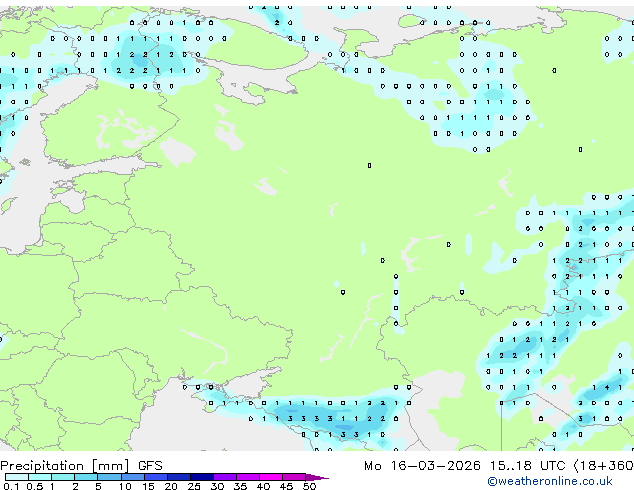Screen dimensions: 634x490
Task: Click the 'Precipitation [mm]' title text
Action: coord(65,466)
